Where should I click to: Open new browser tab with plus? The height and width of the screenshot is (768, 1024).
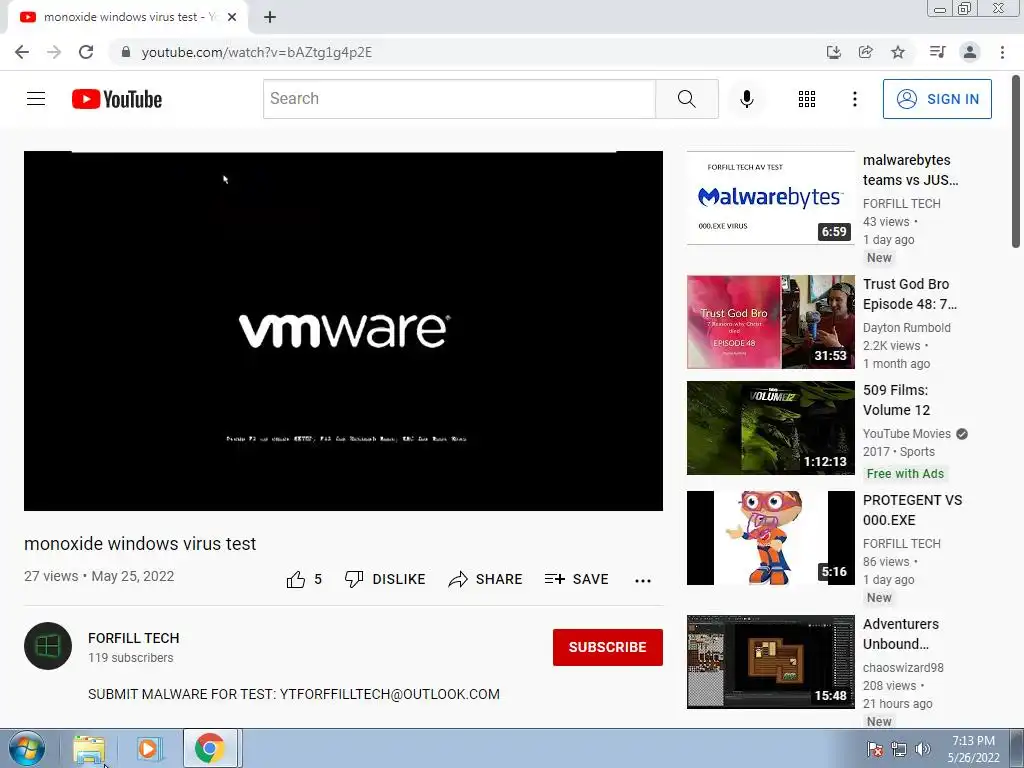point(270,18)
